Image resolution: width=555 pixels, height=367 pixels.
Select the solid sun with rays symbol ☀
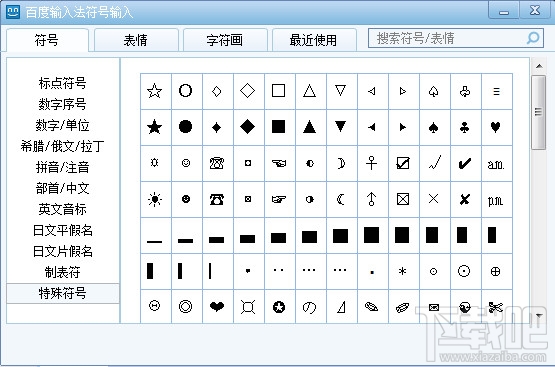coord(155,199)
